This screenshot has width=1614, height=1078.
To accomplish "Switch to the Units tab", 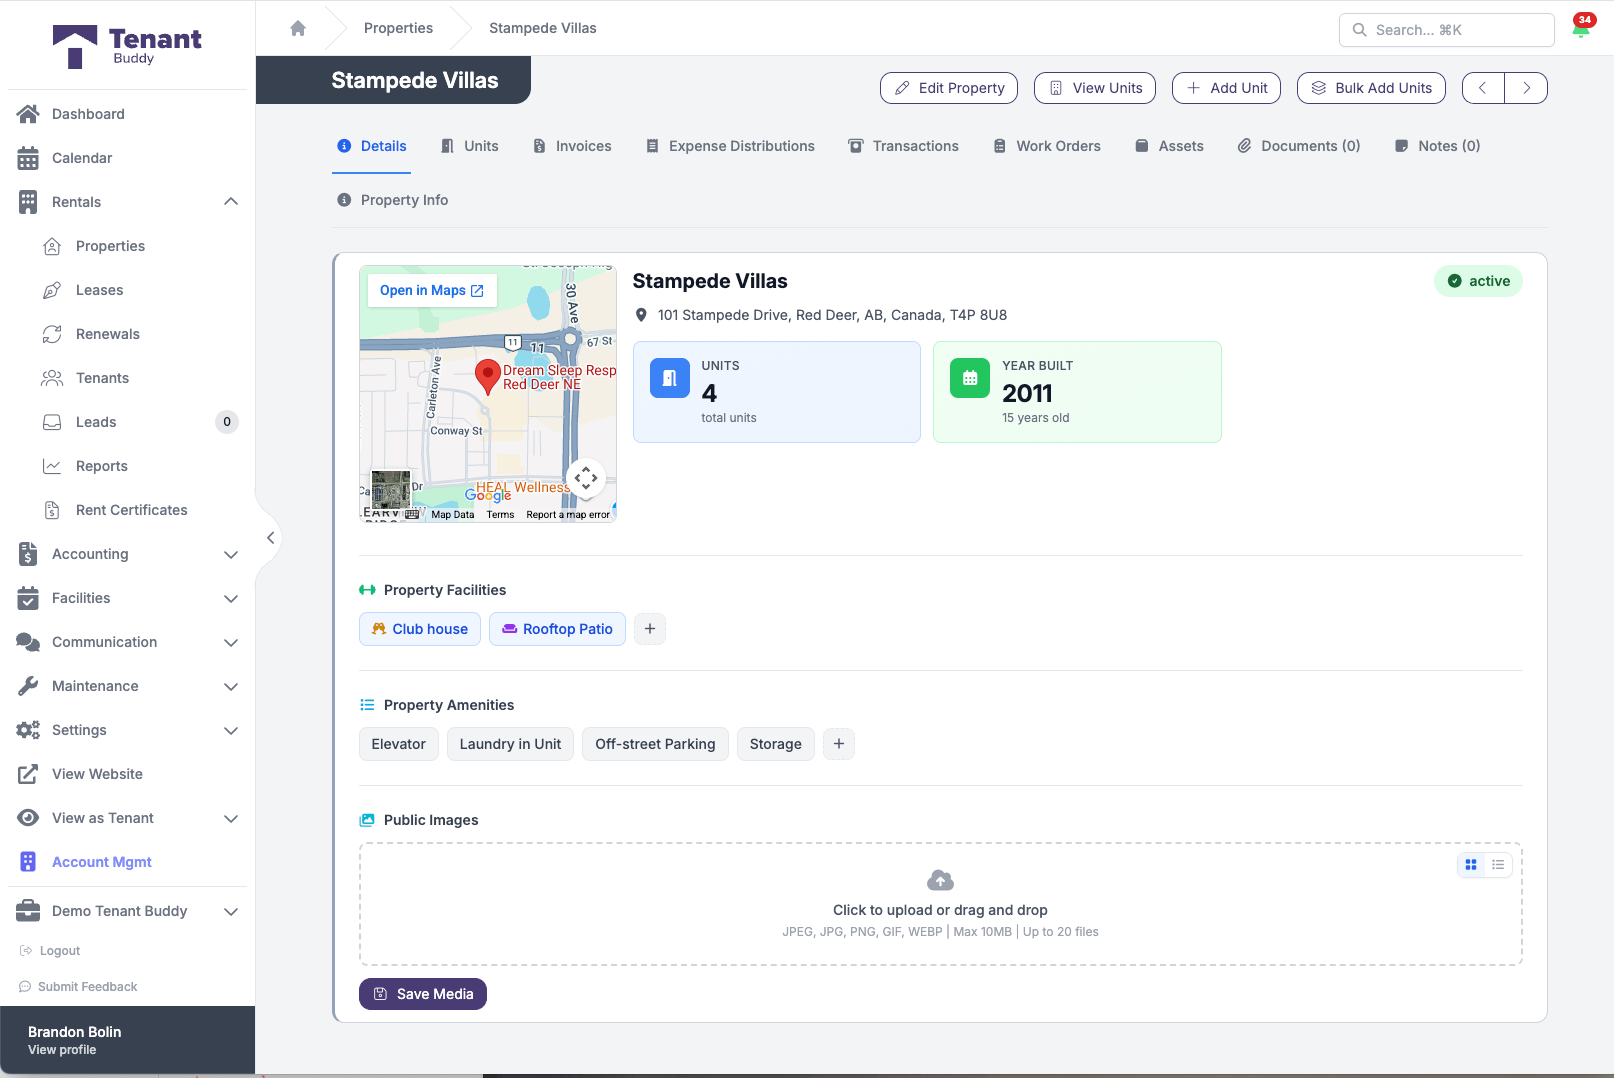I will click(x=470, y=146).
